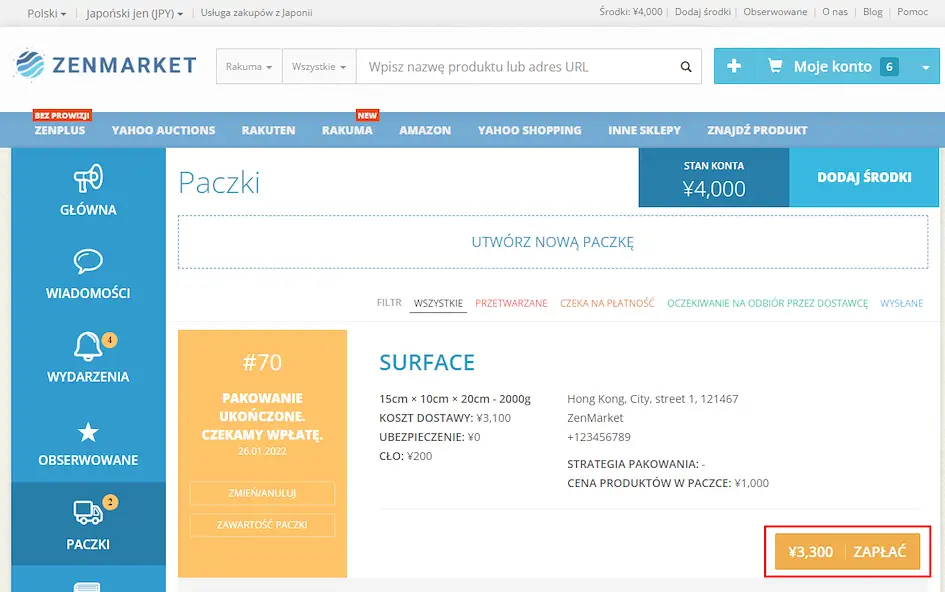Click the date 26.01.2022
Image resolution: width=945 pixels, height=592 pixels.
pyautogui.click(x=262, y=451)
